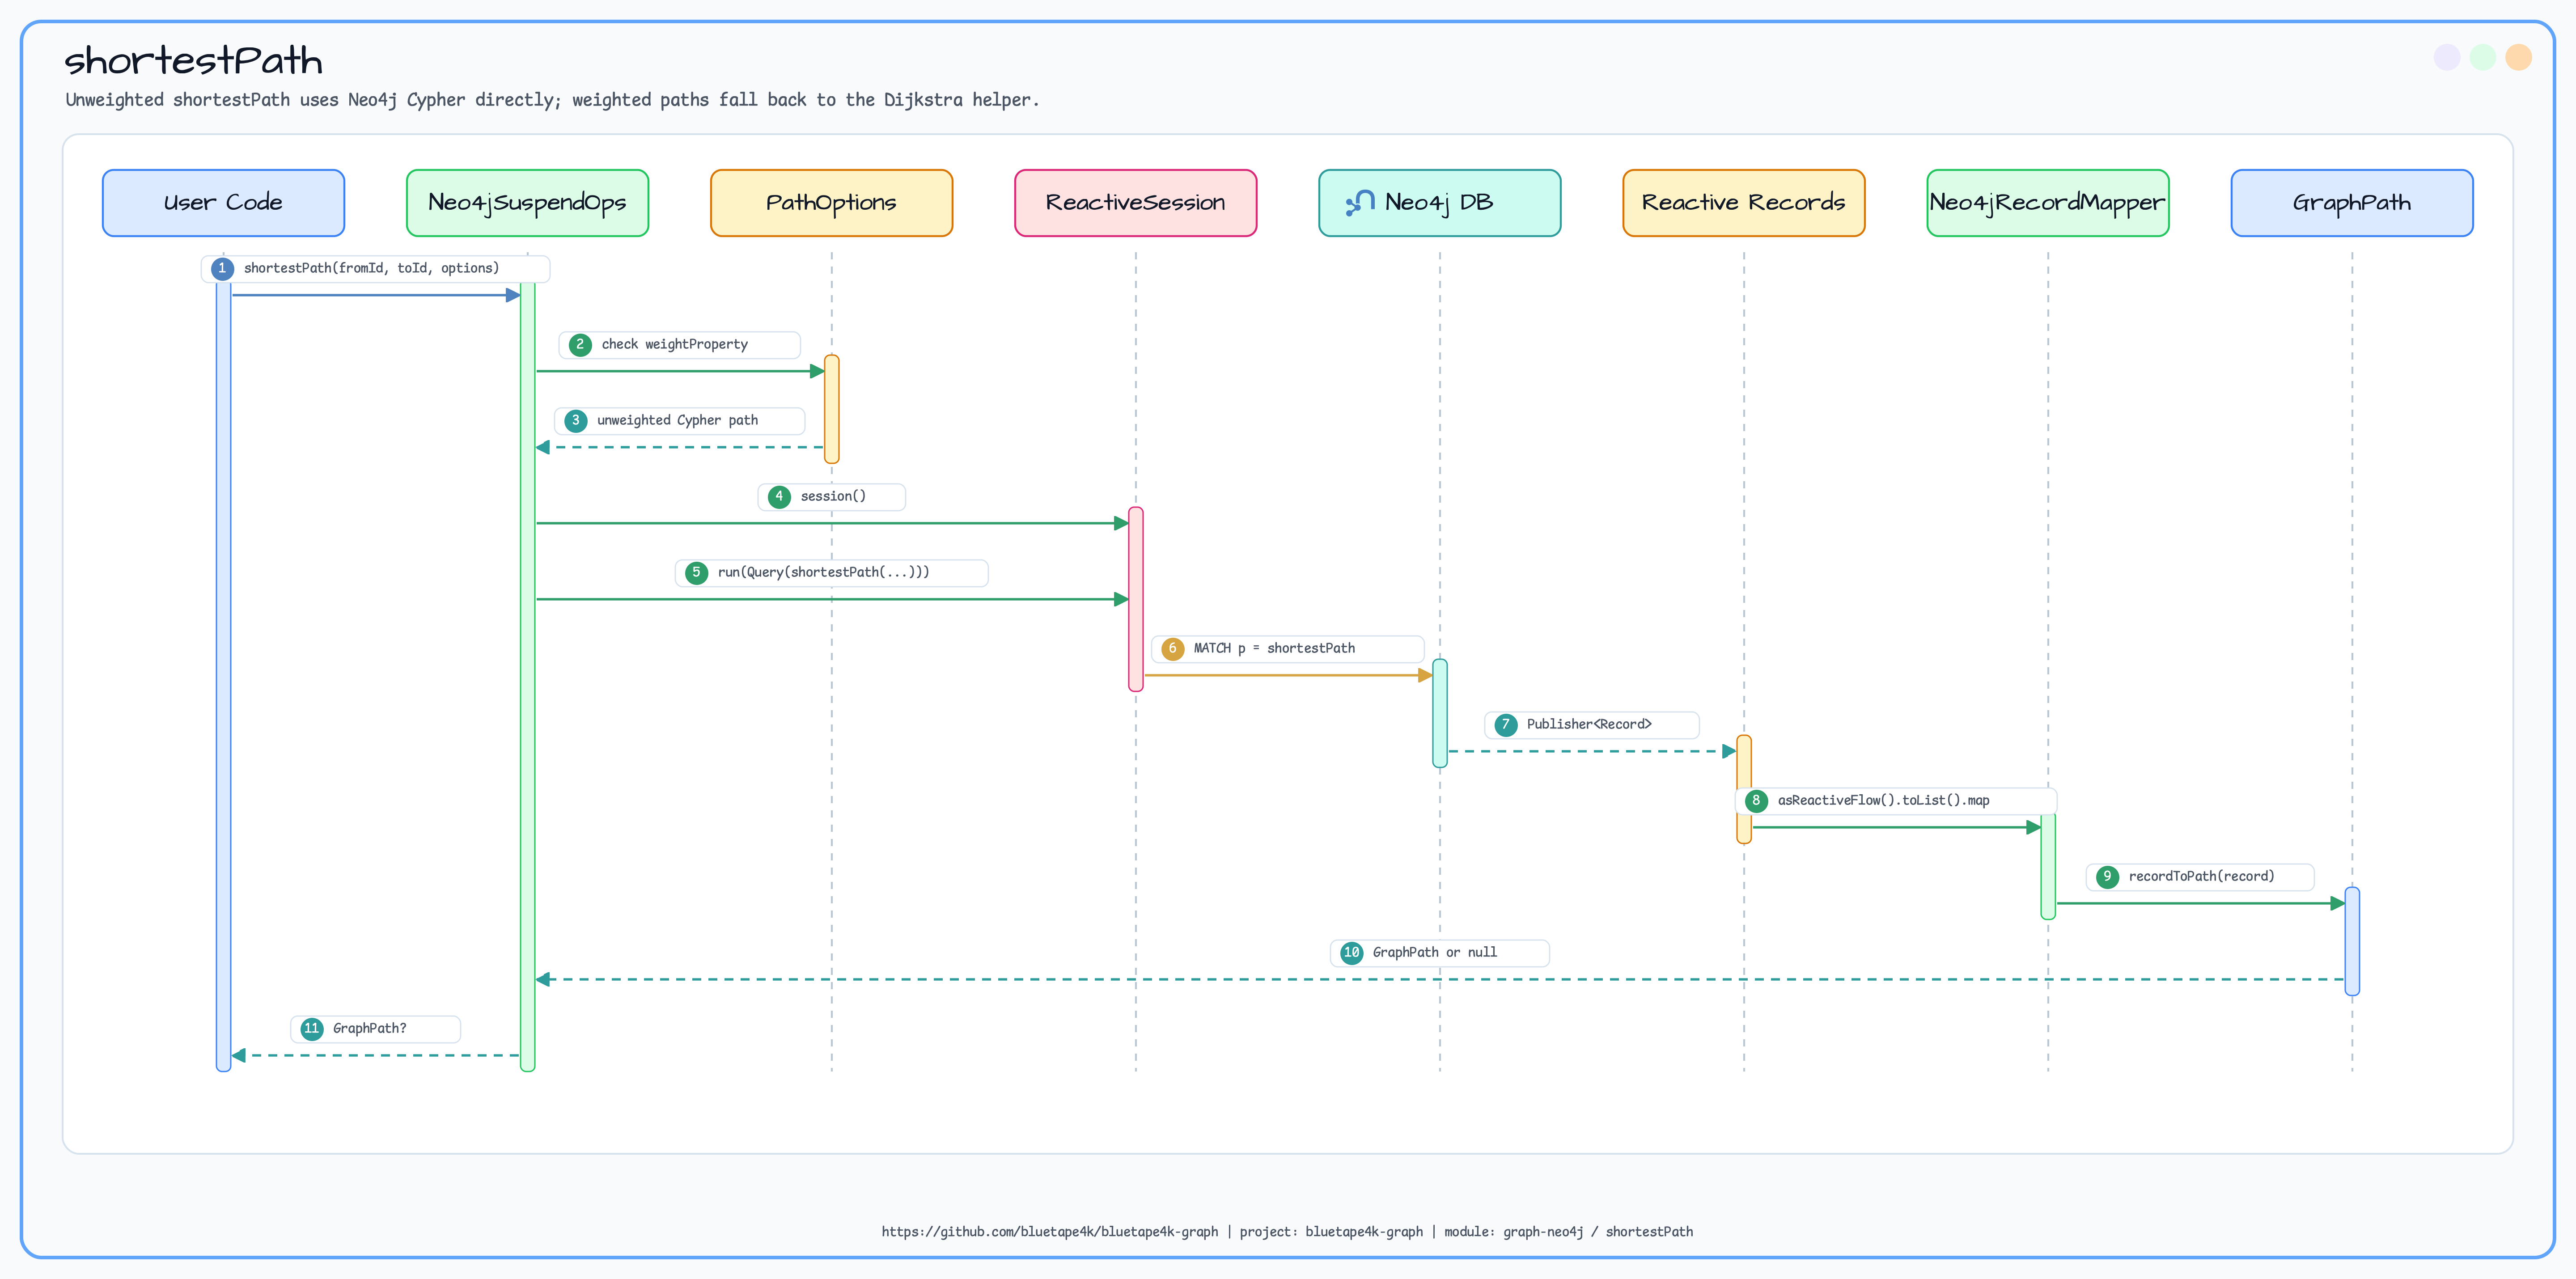Click the teal Neo4j DB activation bar
This screenshot has height=1279, width=2576.
point(1439,713)
